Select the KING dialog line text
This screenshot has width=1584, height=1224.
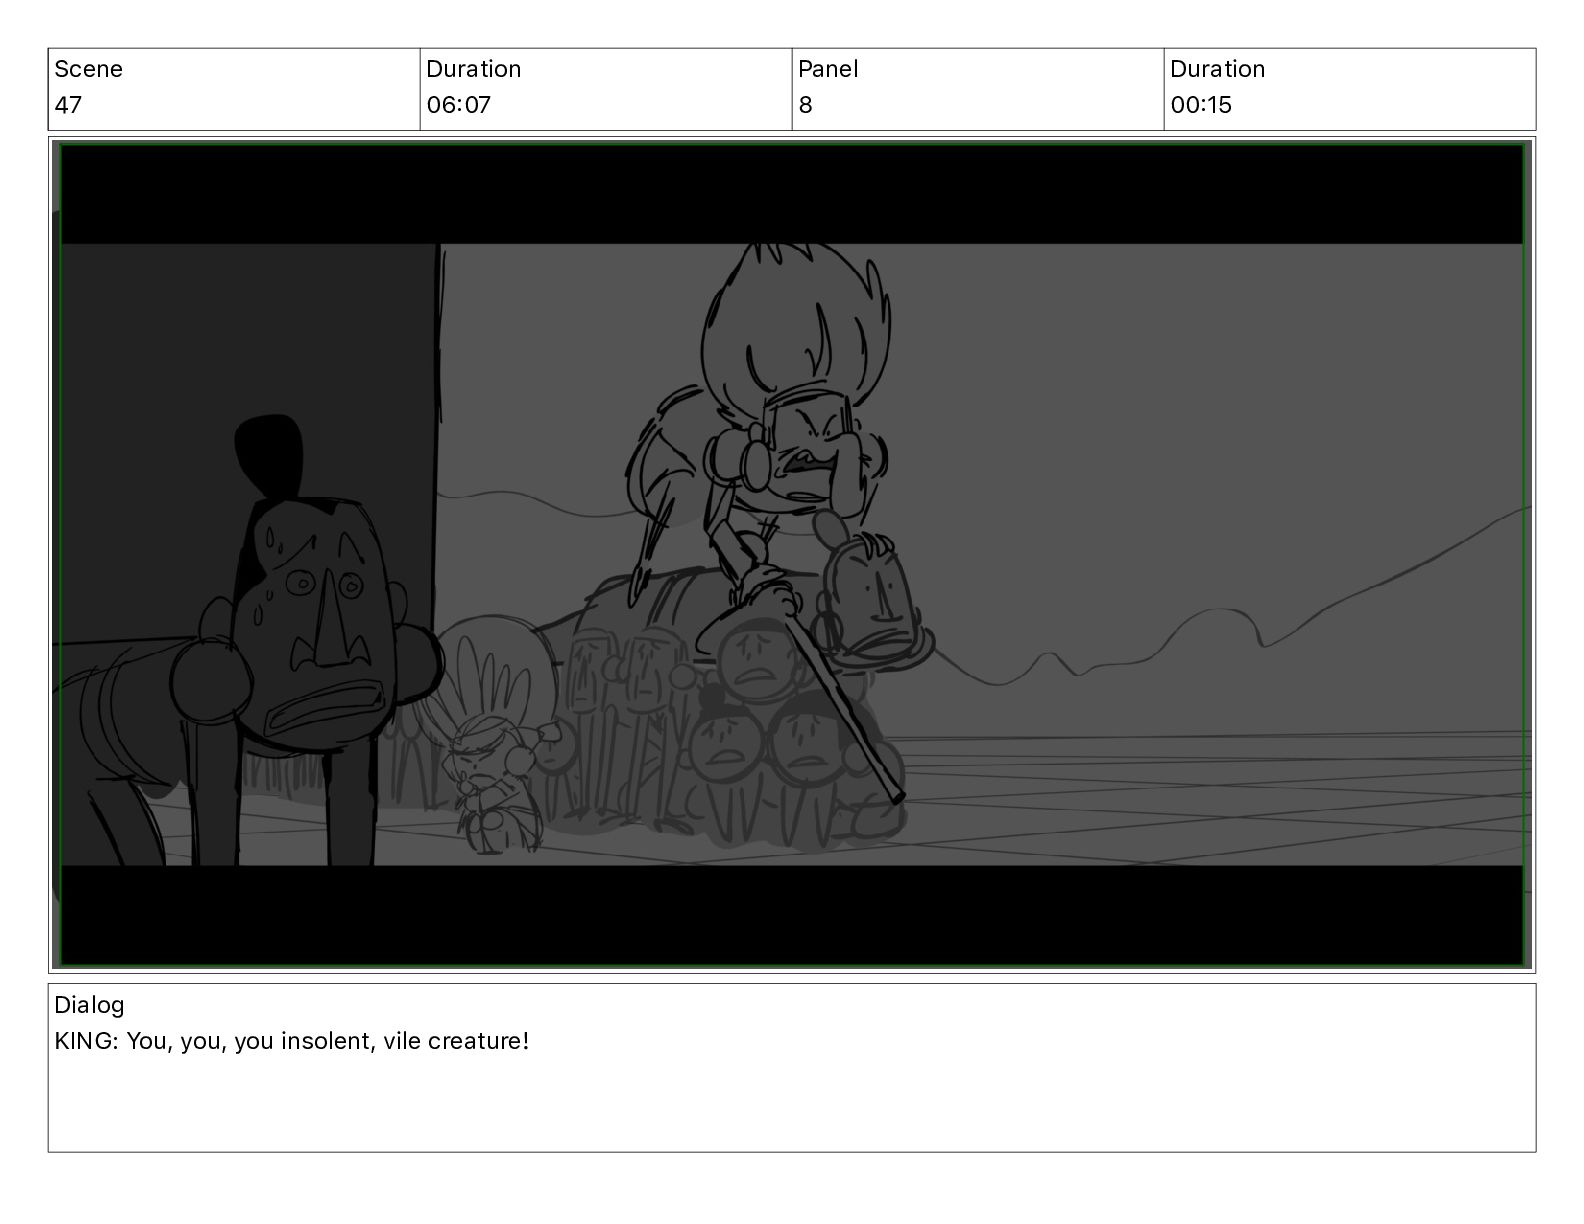tap(292, 1041)
